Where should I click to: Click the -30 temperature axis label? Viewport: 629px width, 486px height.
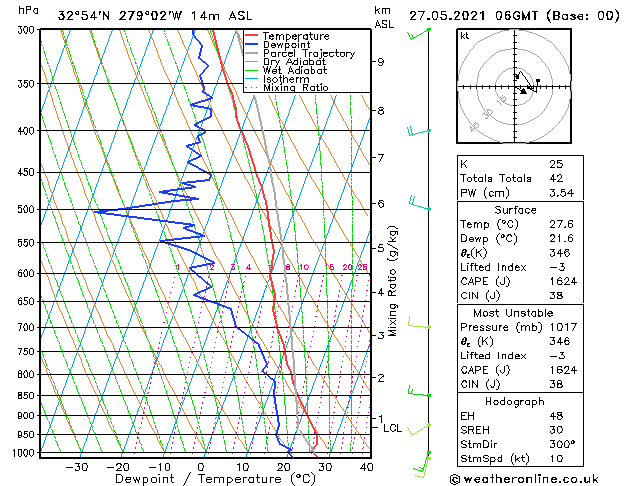[77, 467]
